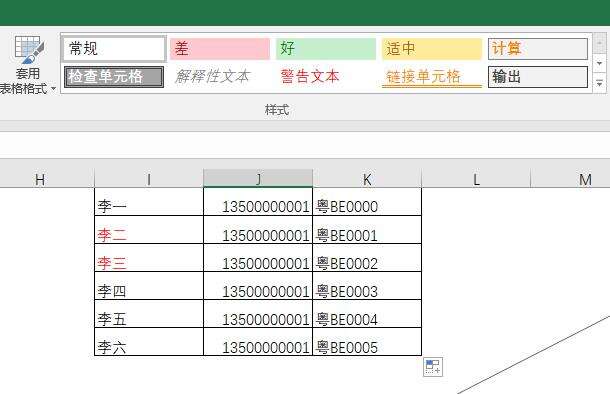The width and height of the screenshot is (610, 394).
Task: Apply the 常规 cell style
Action: (114, 49)
